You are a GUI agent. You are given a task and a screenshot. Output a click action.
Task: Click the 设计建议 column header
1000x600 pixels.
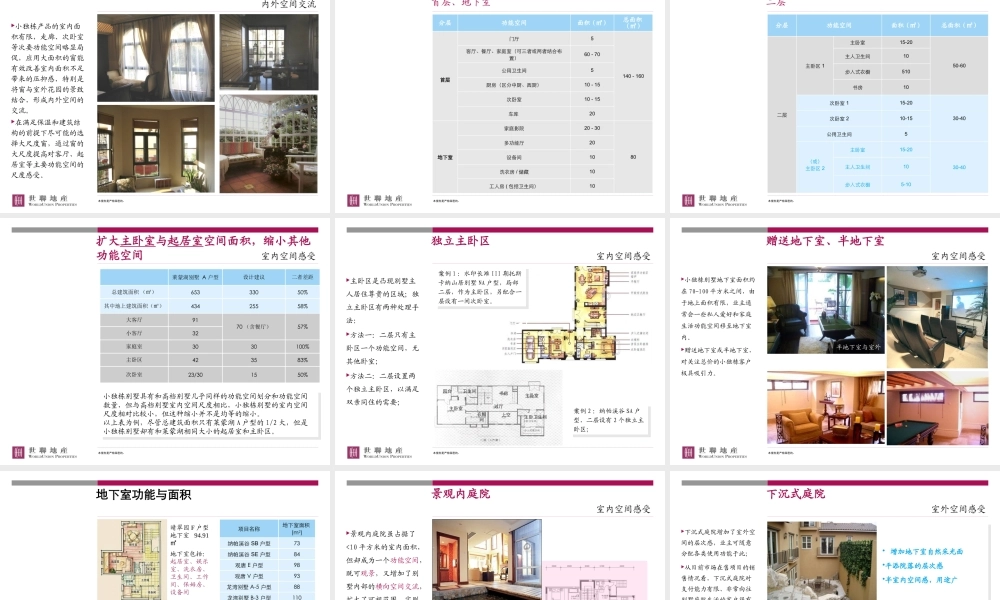click(254, 277)
